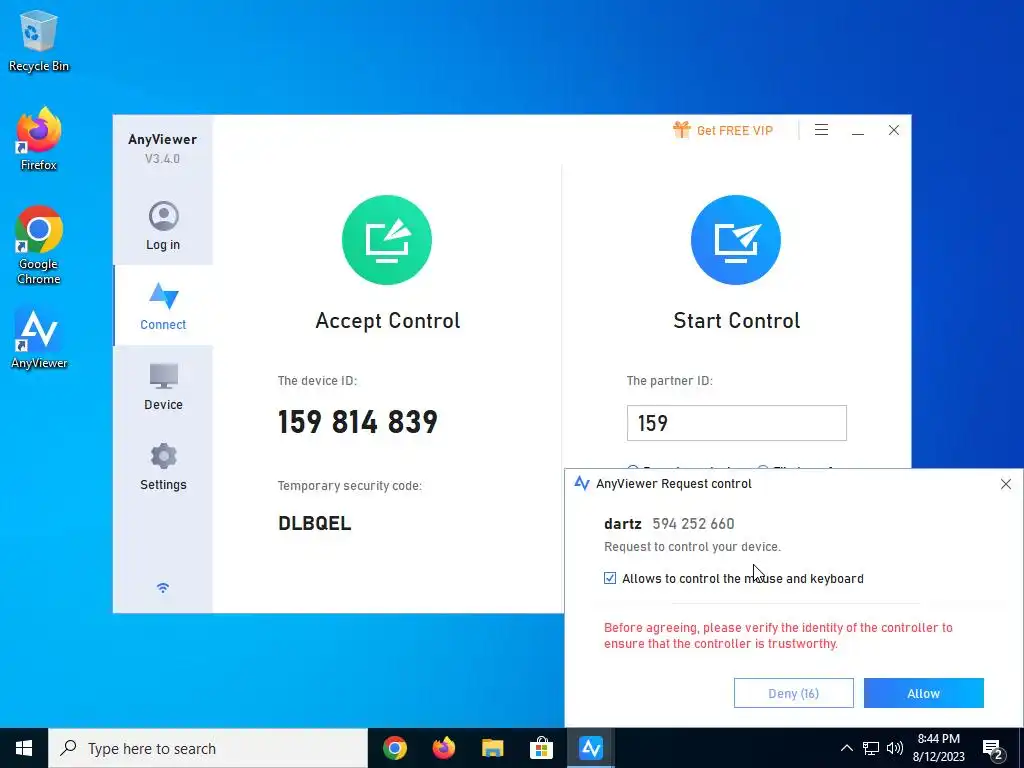
Task: Click the volume tray icon
Action: coord(895,748)
